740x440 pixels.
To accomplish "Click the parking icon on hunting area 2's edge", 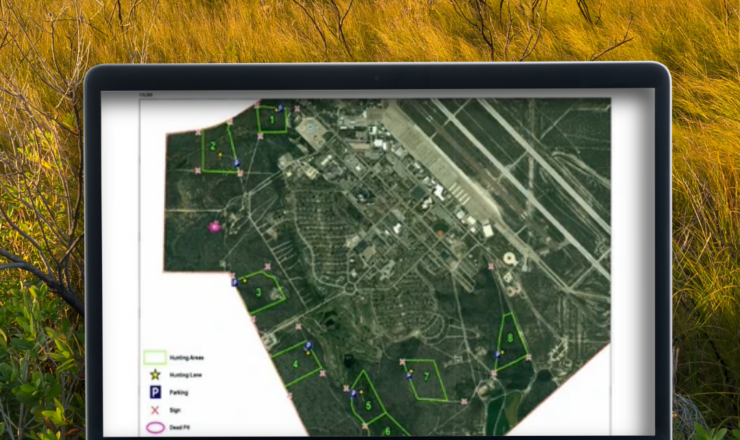I will 236,163.
